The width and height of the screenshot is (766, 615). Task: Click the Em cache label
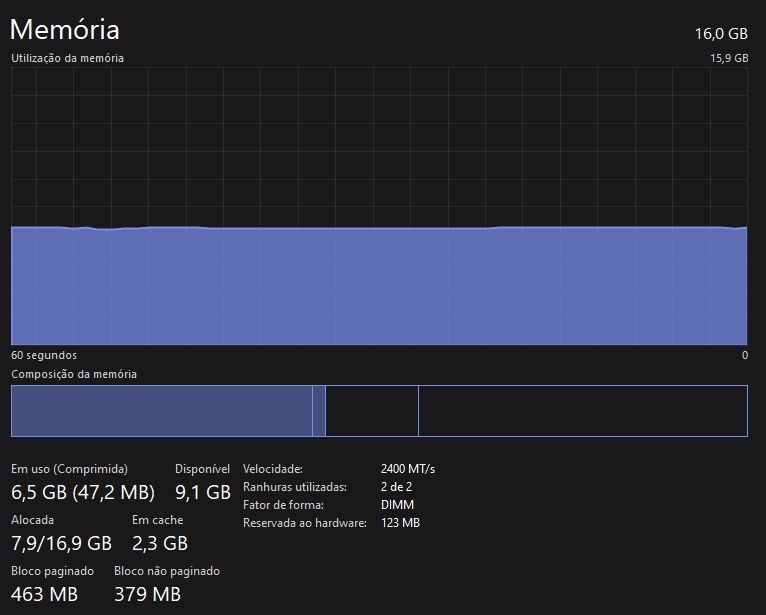(157, 520)
